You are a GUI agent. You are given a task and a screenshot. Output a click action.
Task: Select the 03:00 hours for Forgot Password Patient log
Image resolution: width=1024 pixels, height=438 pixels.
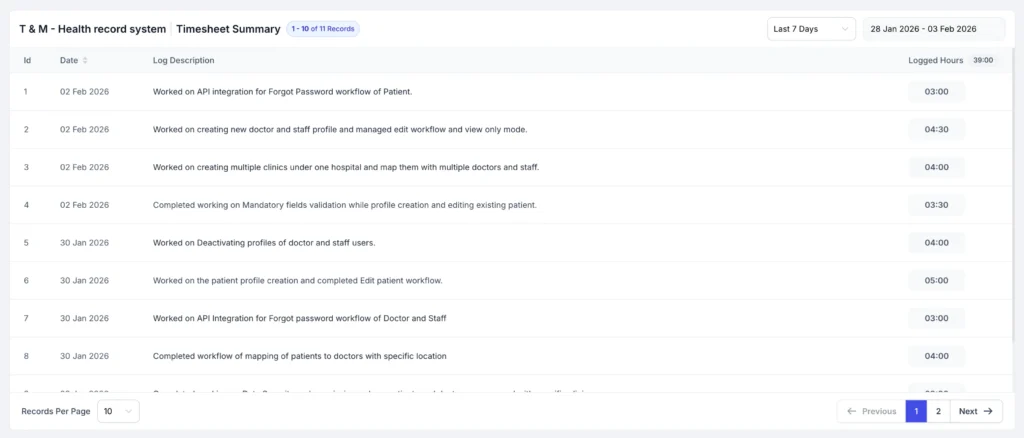[936, 92]
